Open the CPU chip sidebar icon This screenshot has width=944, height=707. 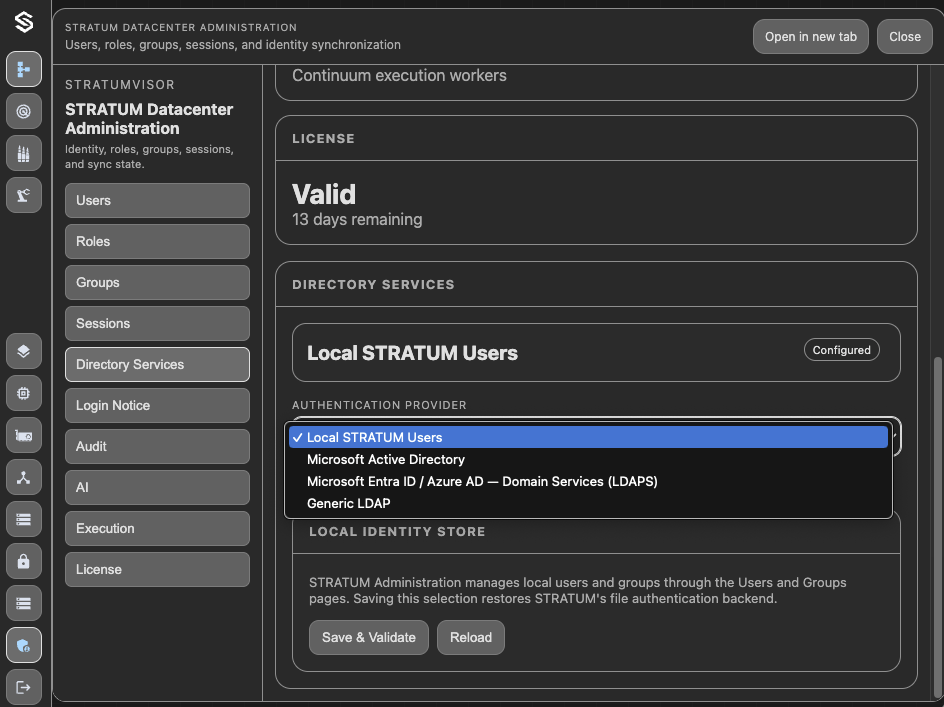coord(24,393)
